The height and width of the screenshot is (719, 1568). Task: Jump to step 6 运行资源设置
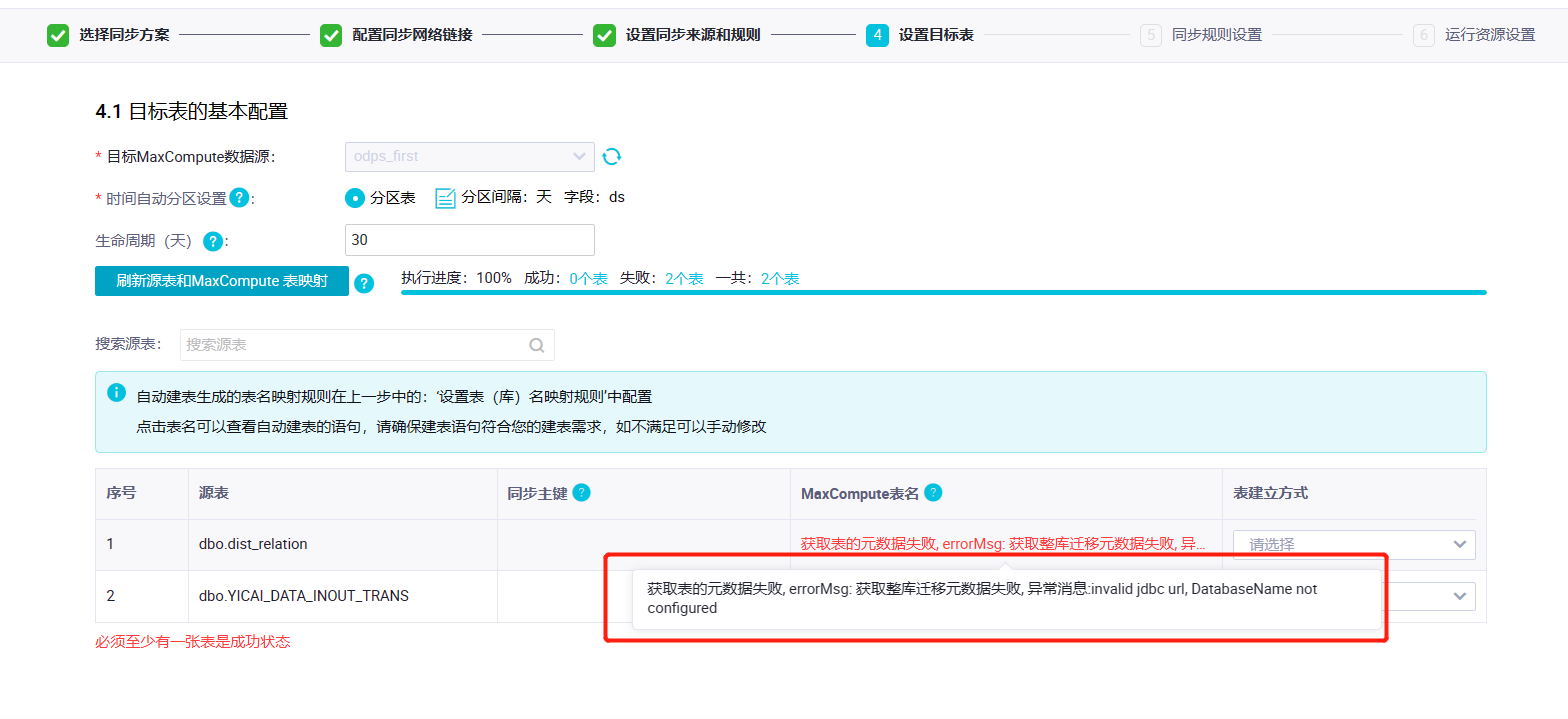point(1474,35)
